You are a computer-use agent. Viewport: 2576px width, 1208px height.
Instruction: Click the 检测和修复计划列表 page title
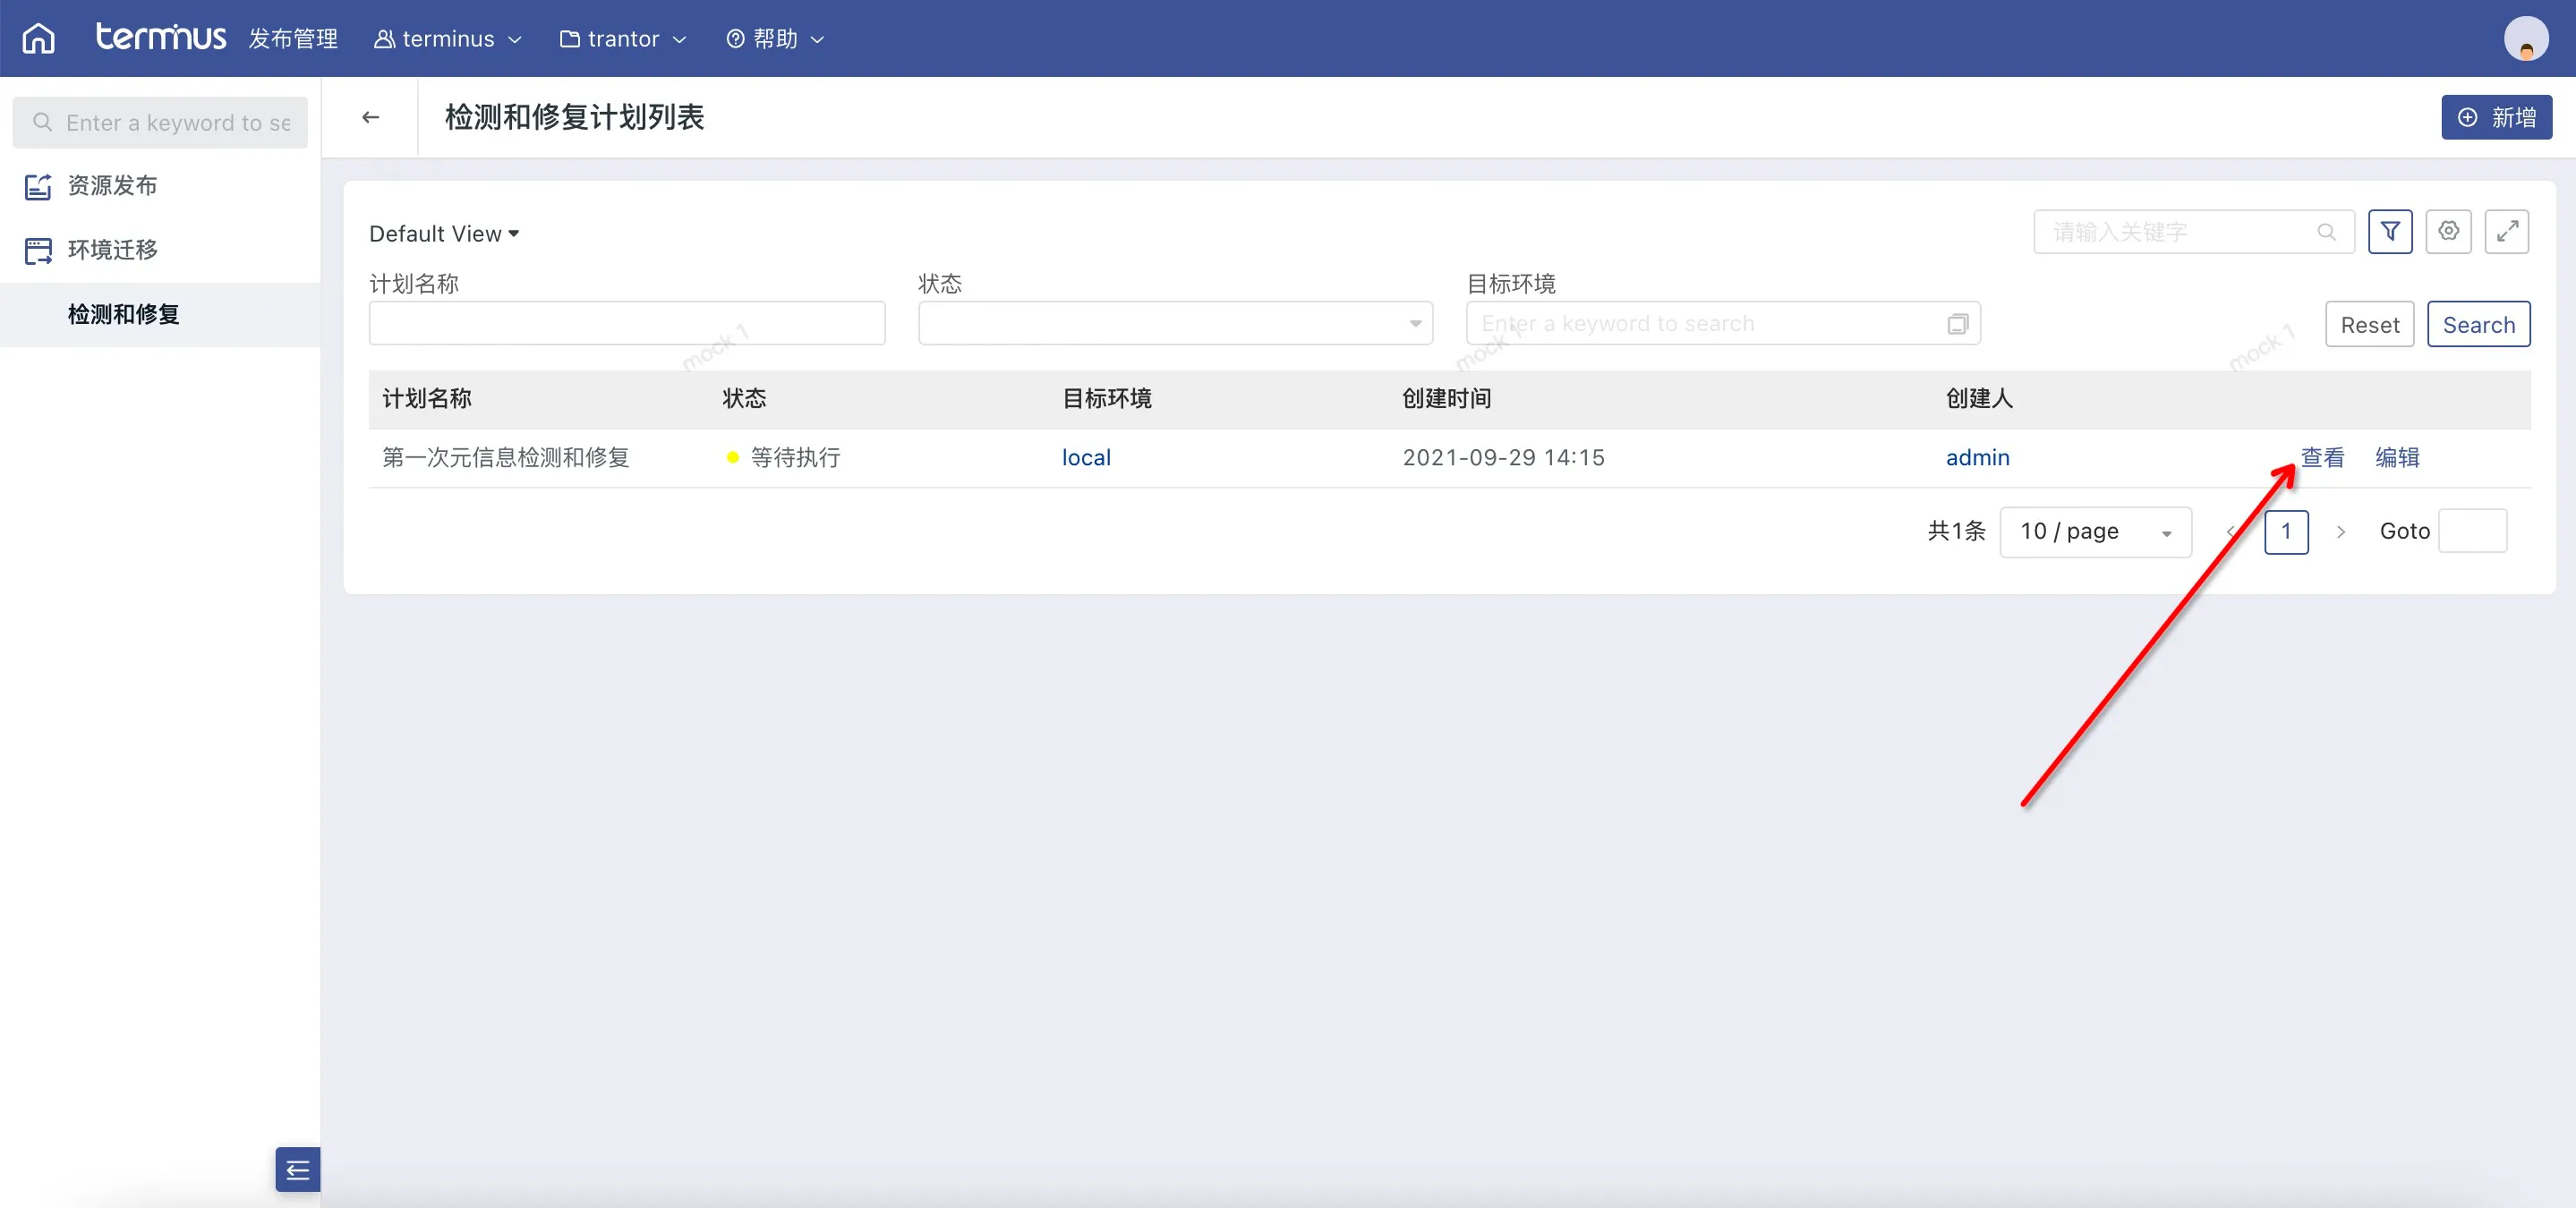[x=575, y=117]
